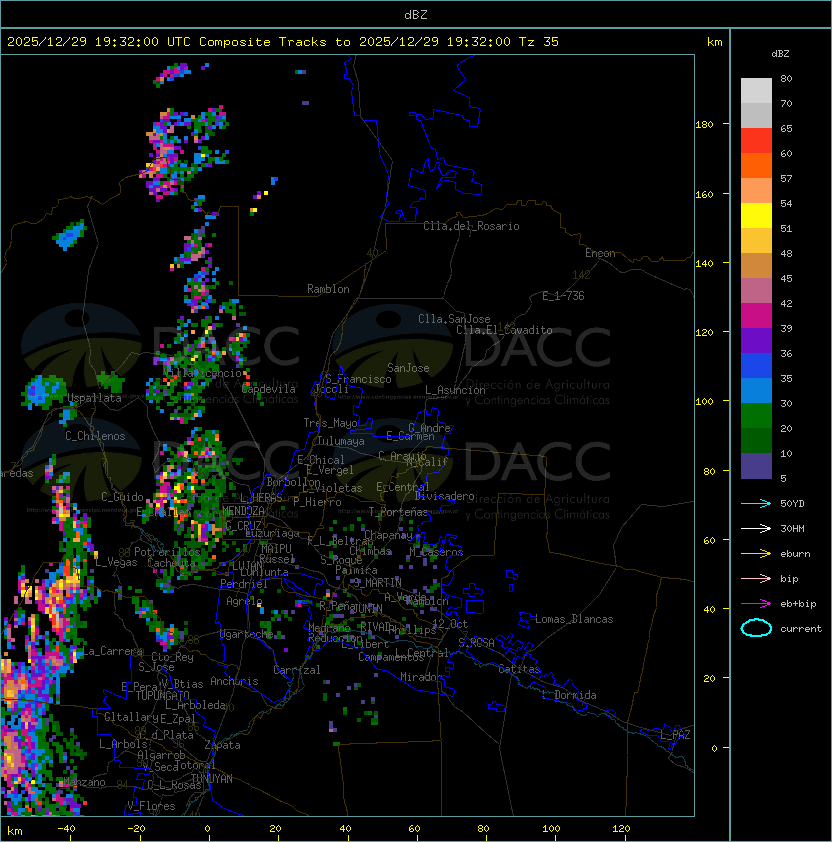This screenshot has width=832, height=842.
Task: Click the -20 tick on bottom axis
Action: point(136,829)
